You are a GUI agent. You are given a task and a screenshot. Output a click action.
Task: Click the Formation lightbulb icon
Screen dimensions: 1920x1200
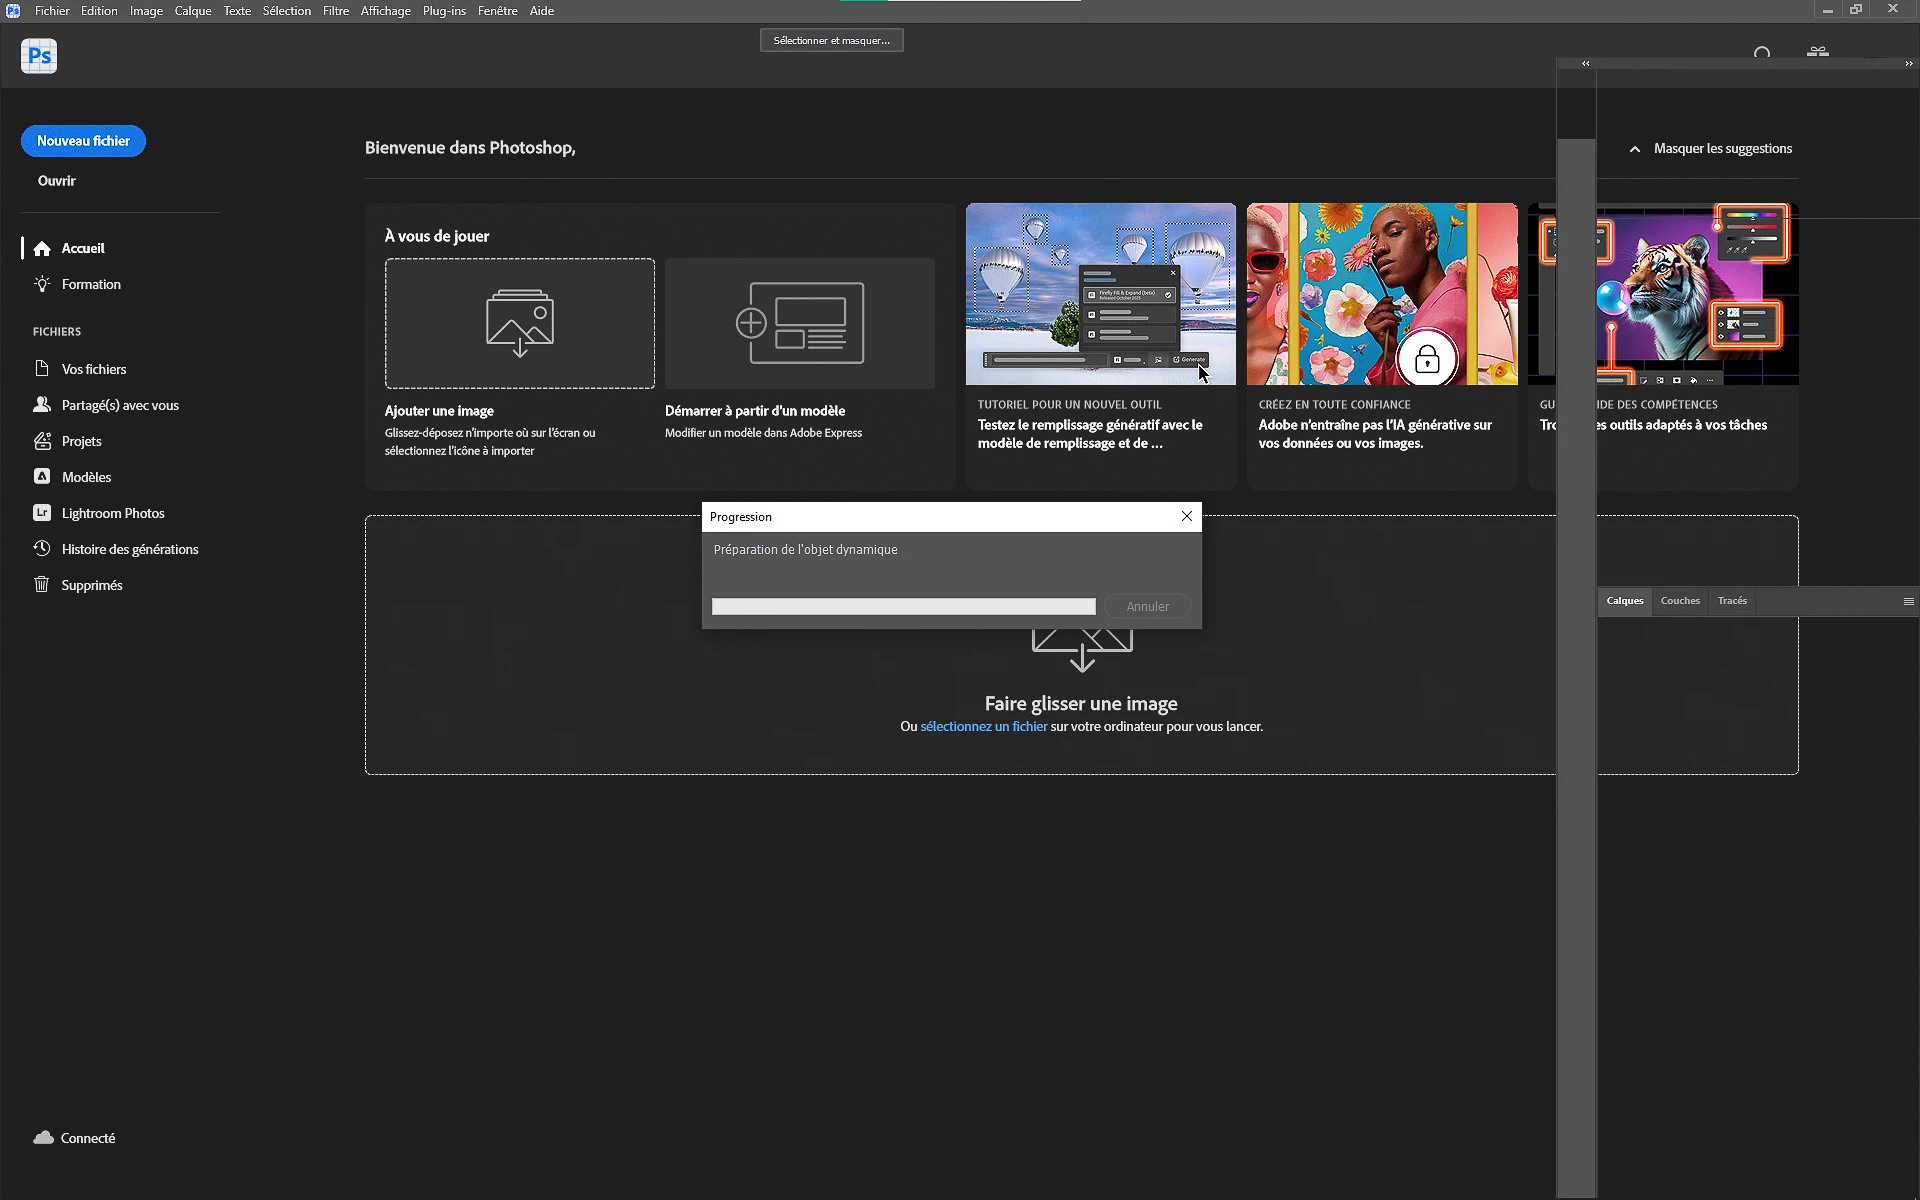(41, 284)
